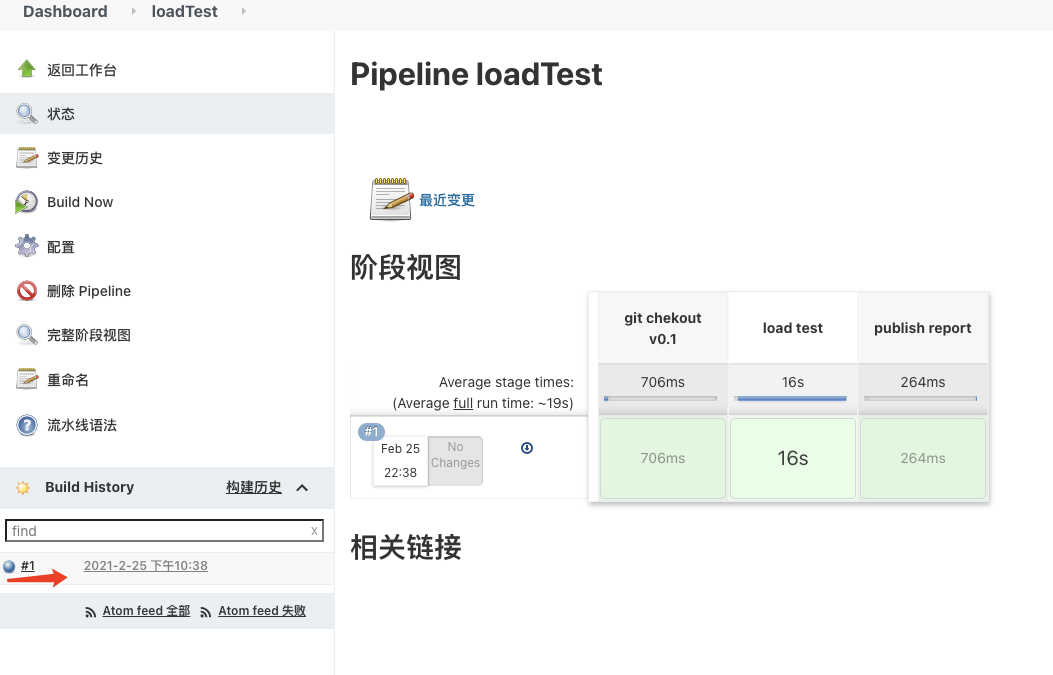Click the #1 build badge in stage view

click(x=371, y=432)
